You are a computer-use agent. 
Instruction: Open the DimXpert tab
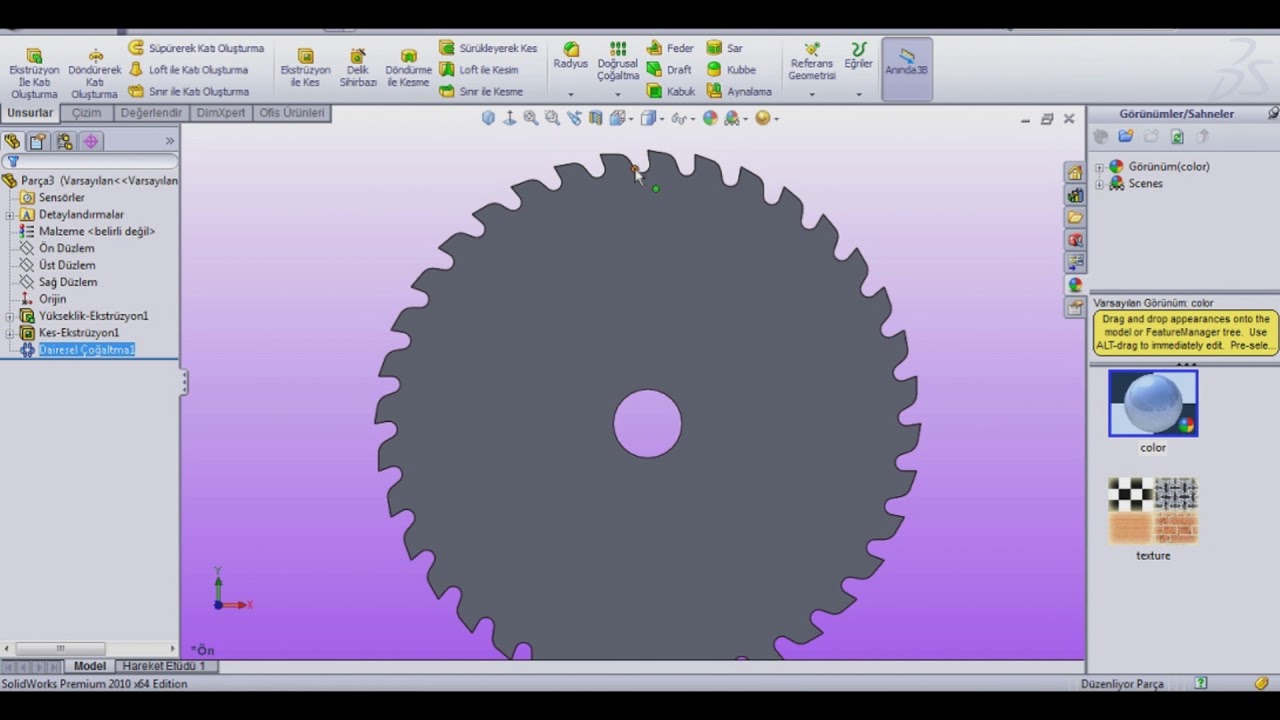221,113
